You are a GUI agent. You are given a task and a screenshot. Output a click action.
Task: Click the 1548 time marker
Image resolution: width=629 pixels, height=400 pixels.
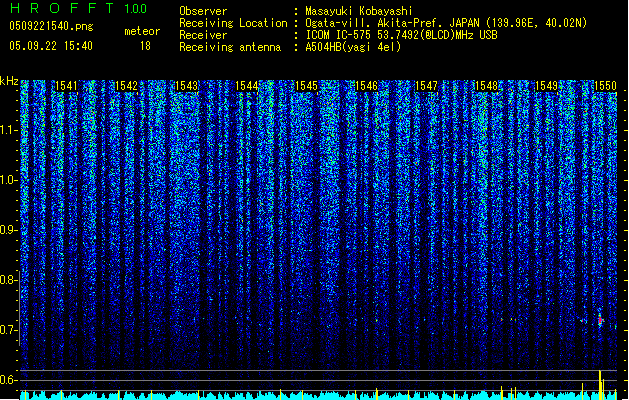coord(486,86)
